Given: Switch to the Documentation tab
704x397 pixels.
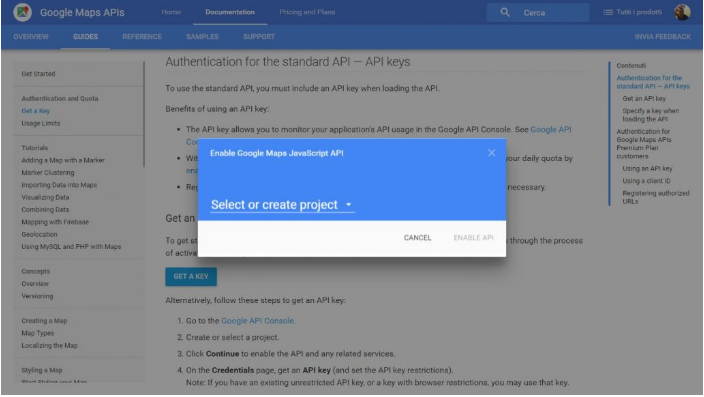Looking at the screenshot, I should (x=230, y=12).
